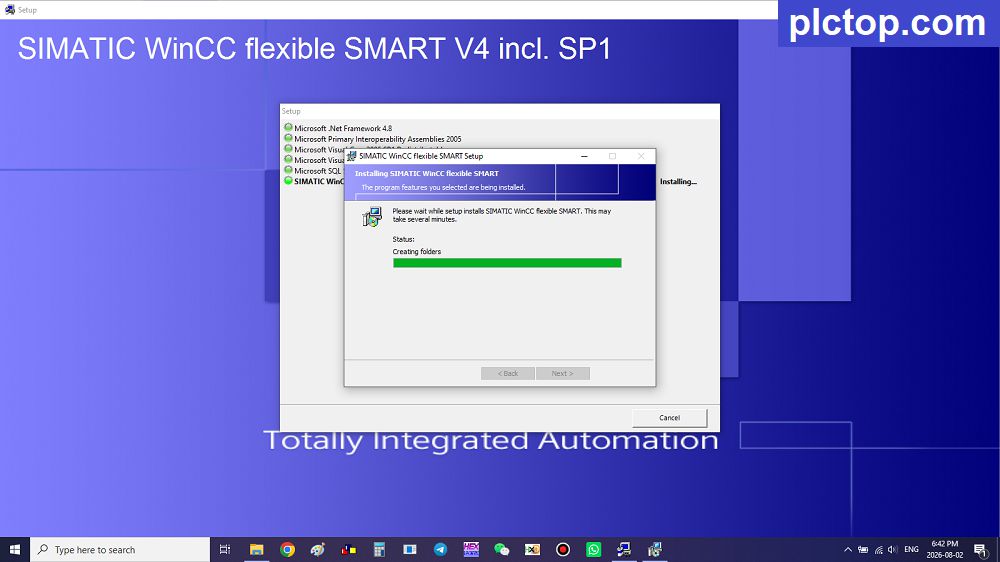Click the installer computer icon beside wait message
This screenshot has width=1000, height=562.
pyautogui.click(x=372, y=217)
